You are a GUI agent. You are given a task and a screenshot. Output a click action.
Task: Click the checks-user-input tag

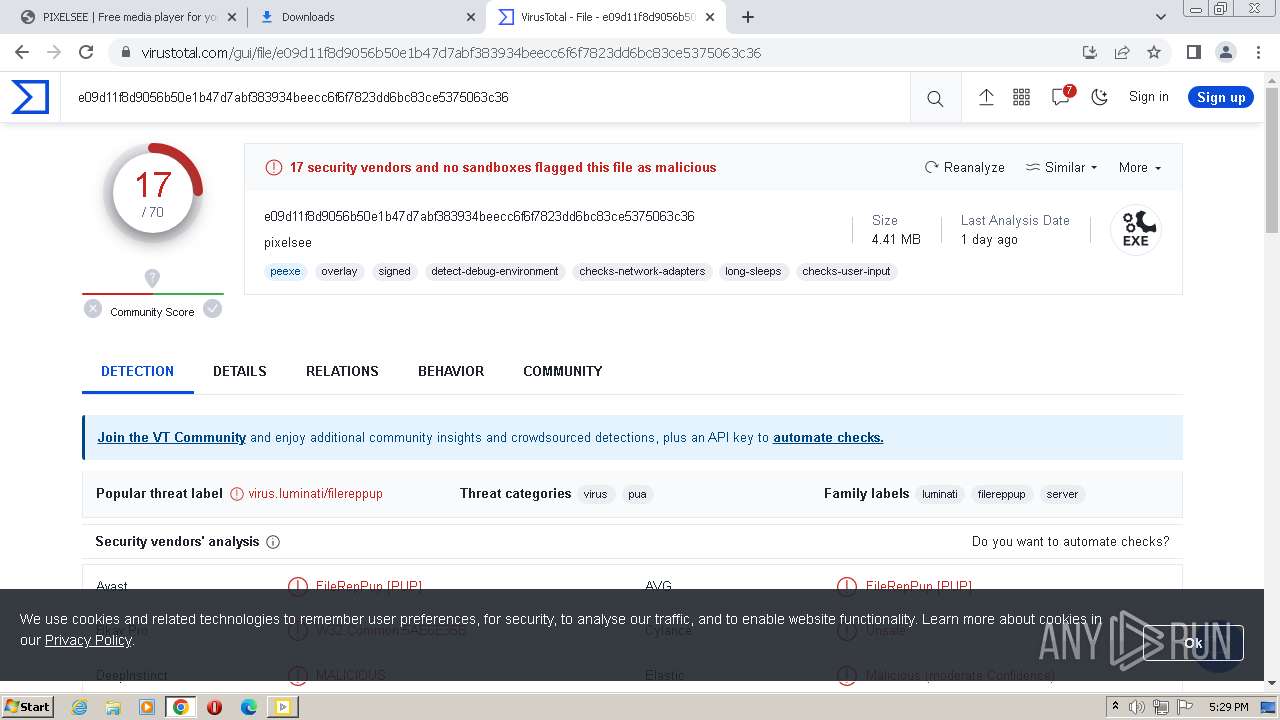(846, 271)
